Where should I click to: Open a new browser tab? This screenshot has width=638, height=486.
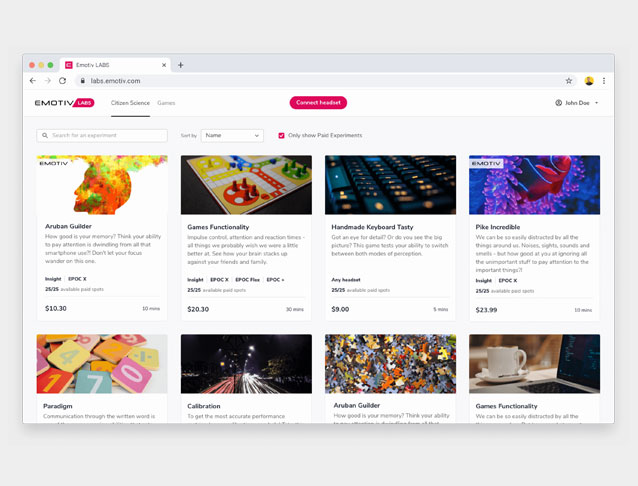[x=181, y=65]
